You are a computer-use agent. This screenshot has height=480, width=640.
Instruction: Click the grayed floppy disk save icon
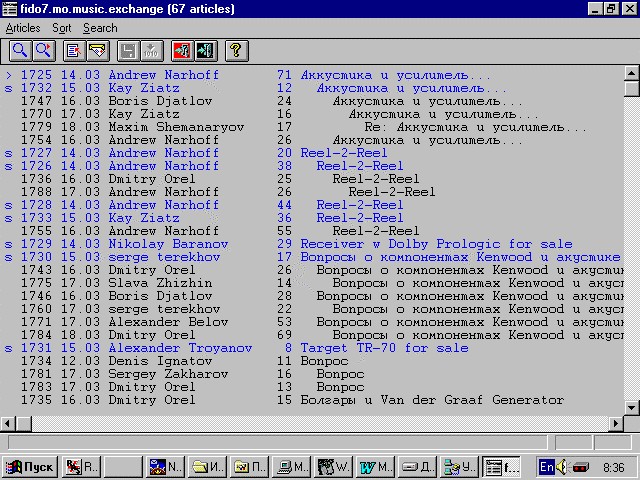pos(127,50)
